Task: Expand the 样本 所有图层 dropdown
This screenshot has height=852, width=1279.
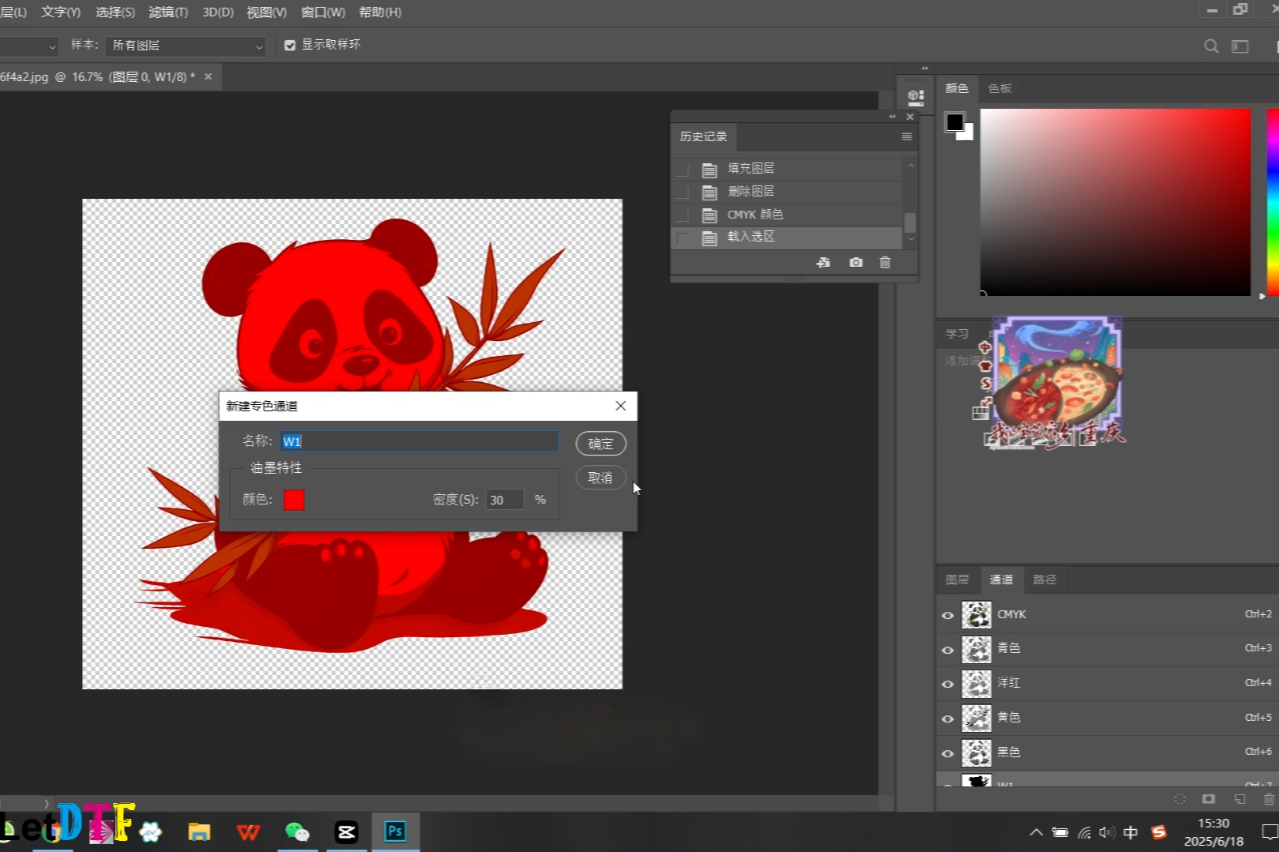Action: pyautogui.click(x=186, y=46)
